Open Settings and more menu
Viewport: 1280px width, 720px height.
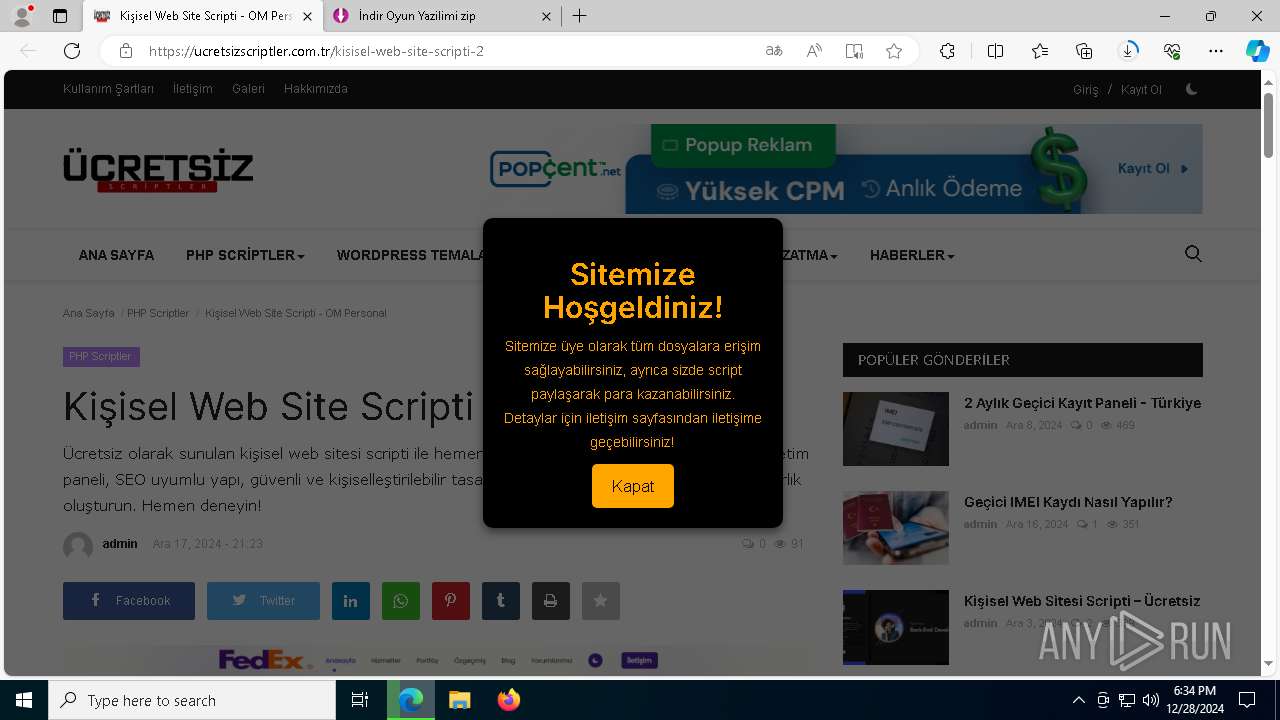tap(1216, 51)
